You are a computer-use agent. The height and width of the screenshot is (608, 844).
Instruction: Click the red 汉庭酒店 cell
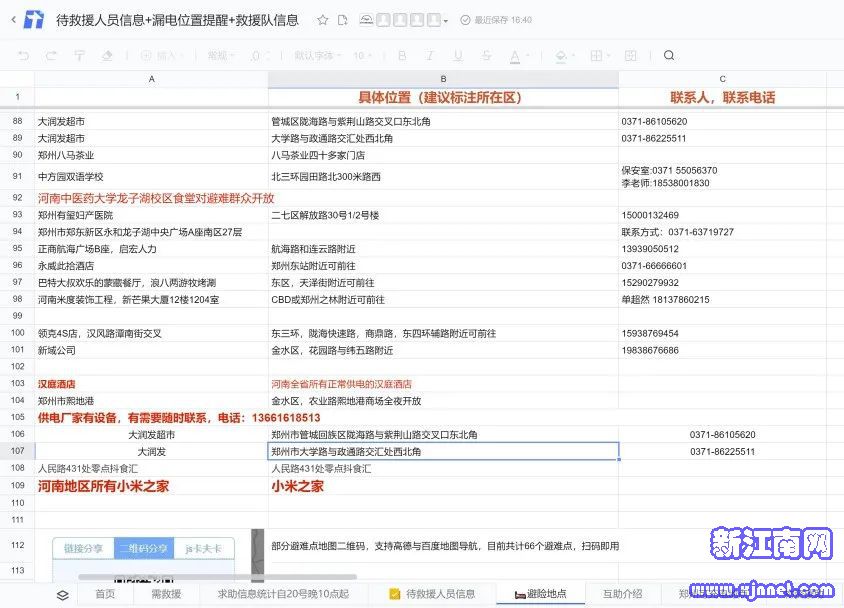point(151,384)
